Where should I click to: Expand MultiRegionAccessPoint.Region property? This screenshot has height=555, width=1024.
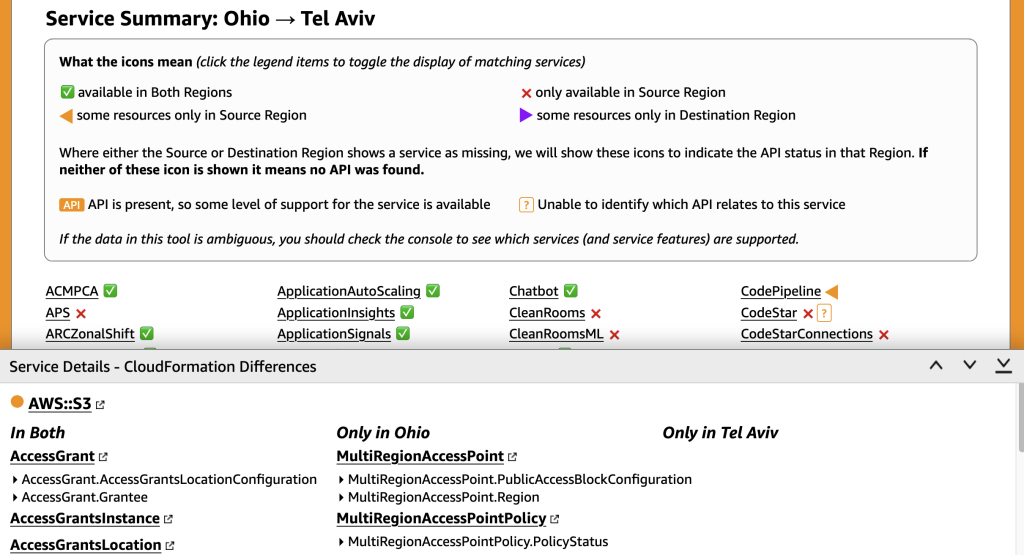click(x=438, y=497)
